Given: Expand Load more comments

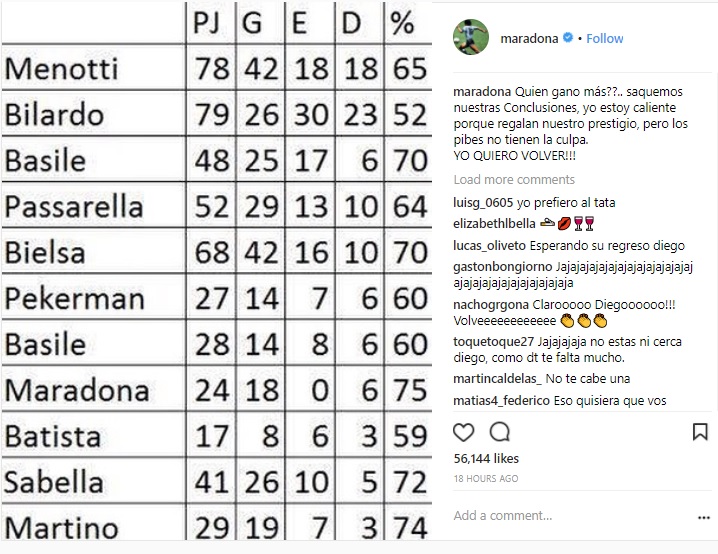Looking at the screenshot, I should pyautogui.click(x=514, y=179).
